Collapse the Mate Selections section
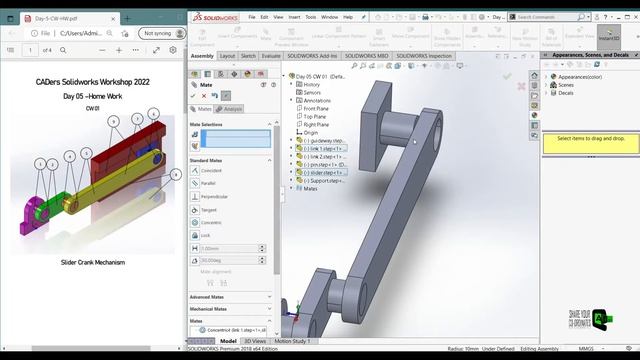Viewport: 640px width, 360px height. tap(269, 124)
